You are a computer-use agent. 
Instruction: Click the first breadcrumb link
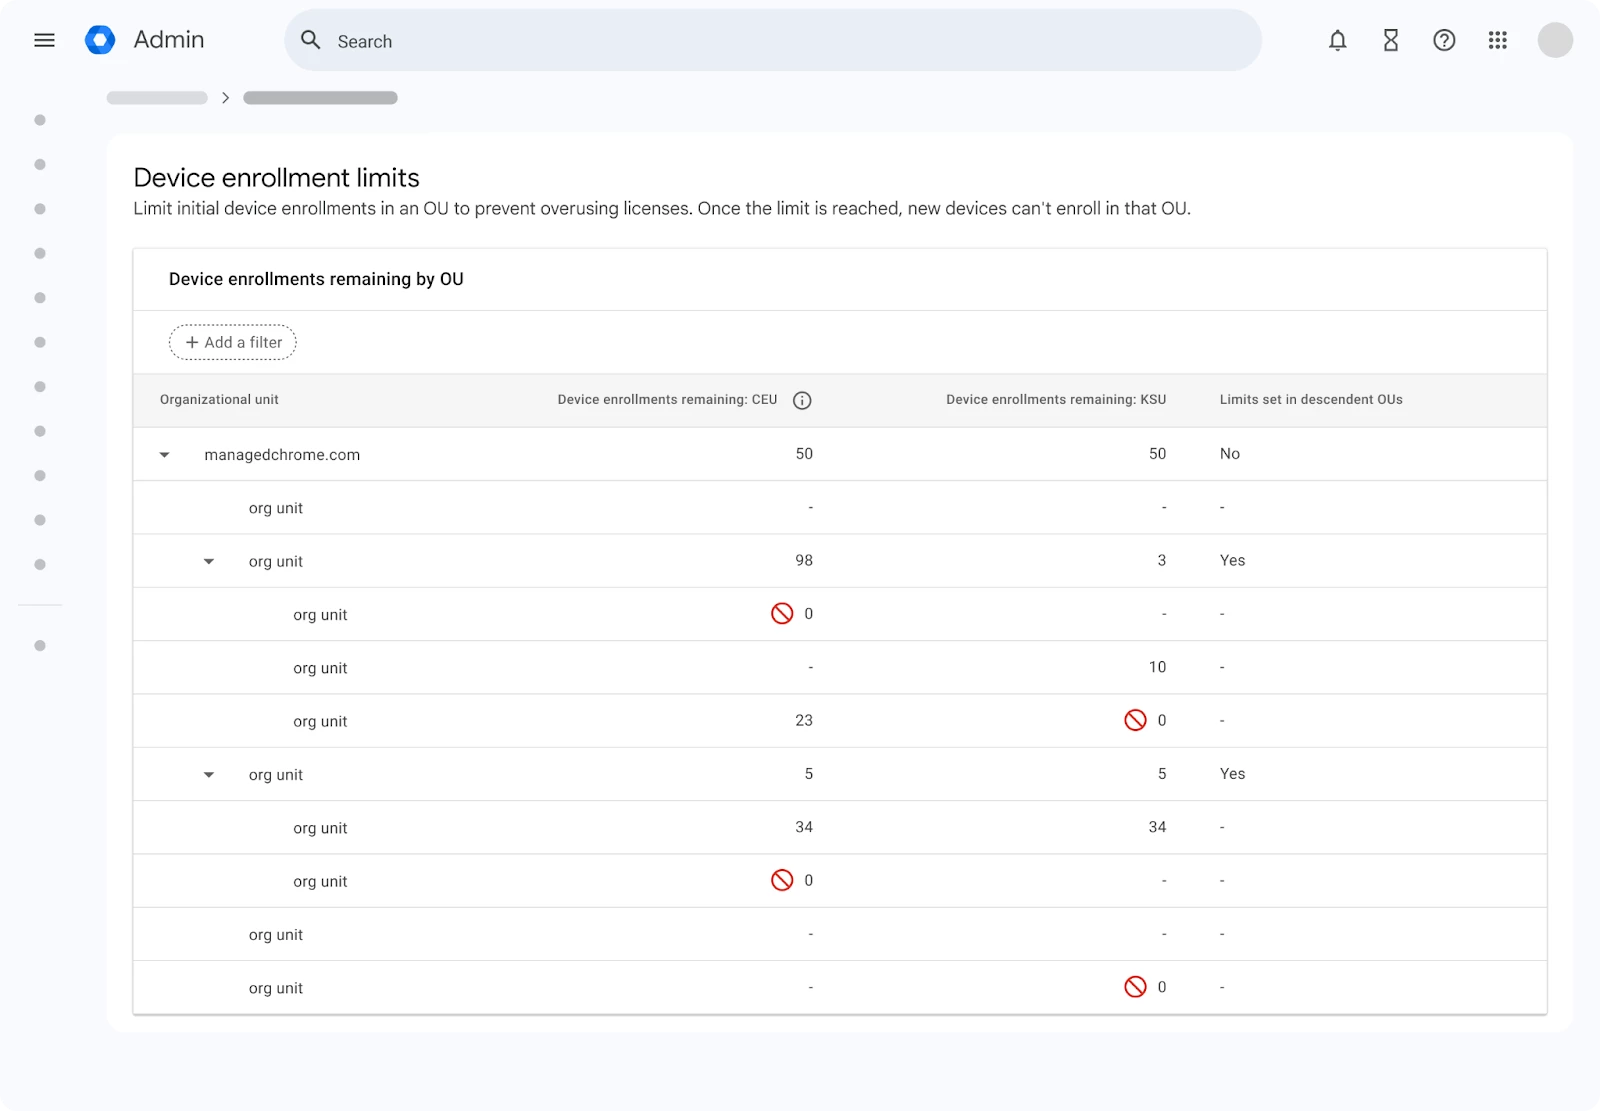[x=157, y=98]
